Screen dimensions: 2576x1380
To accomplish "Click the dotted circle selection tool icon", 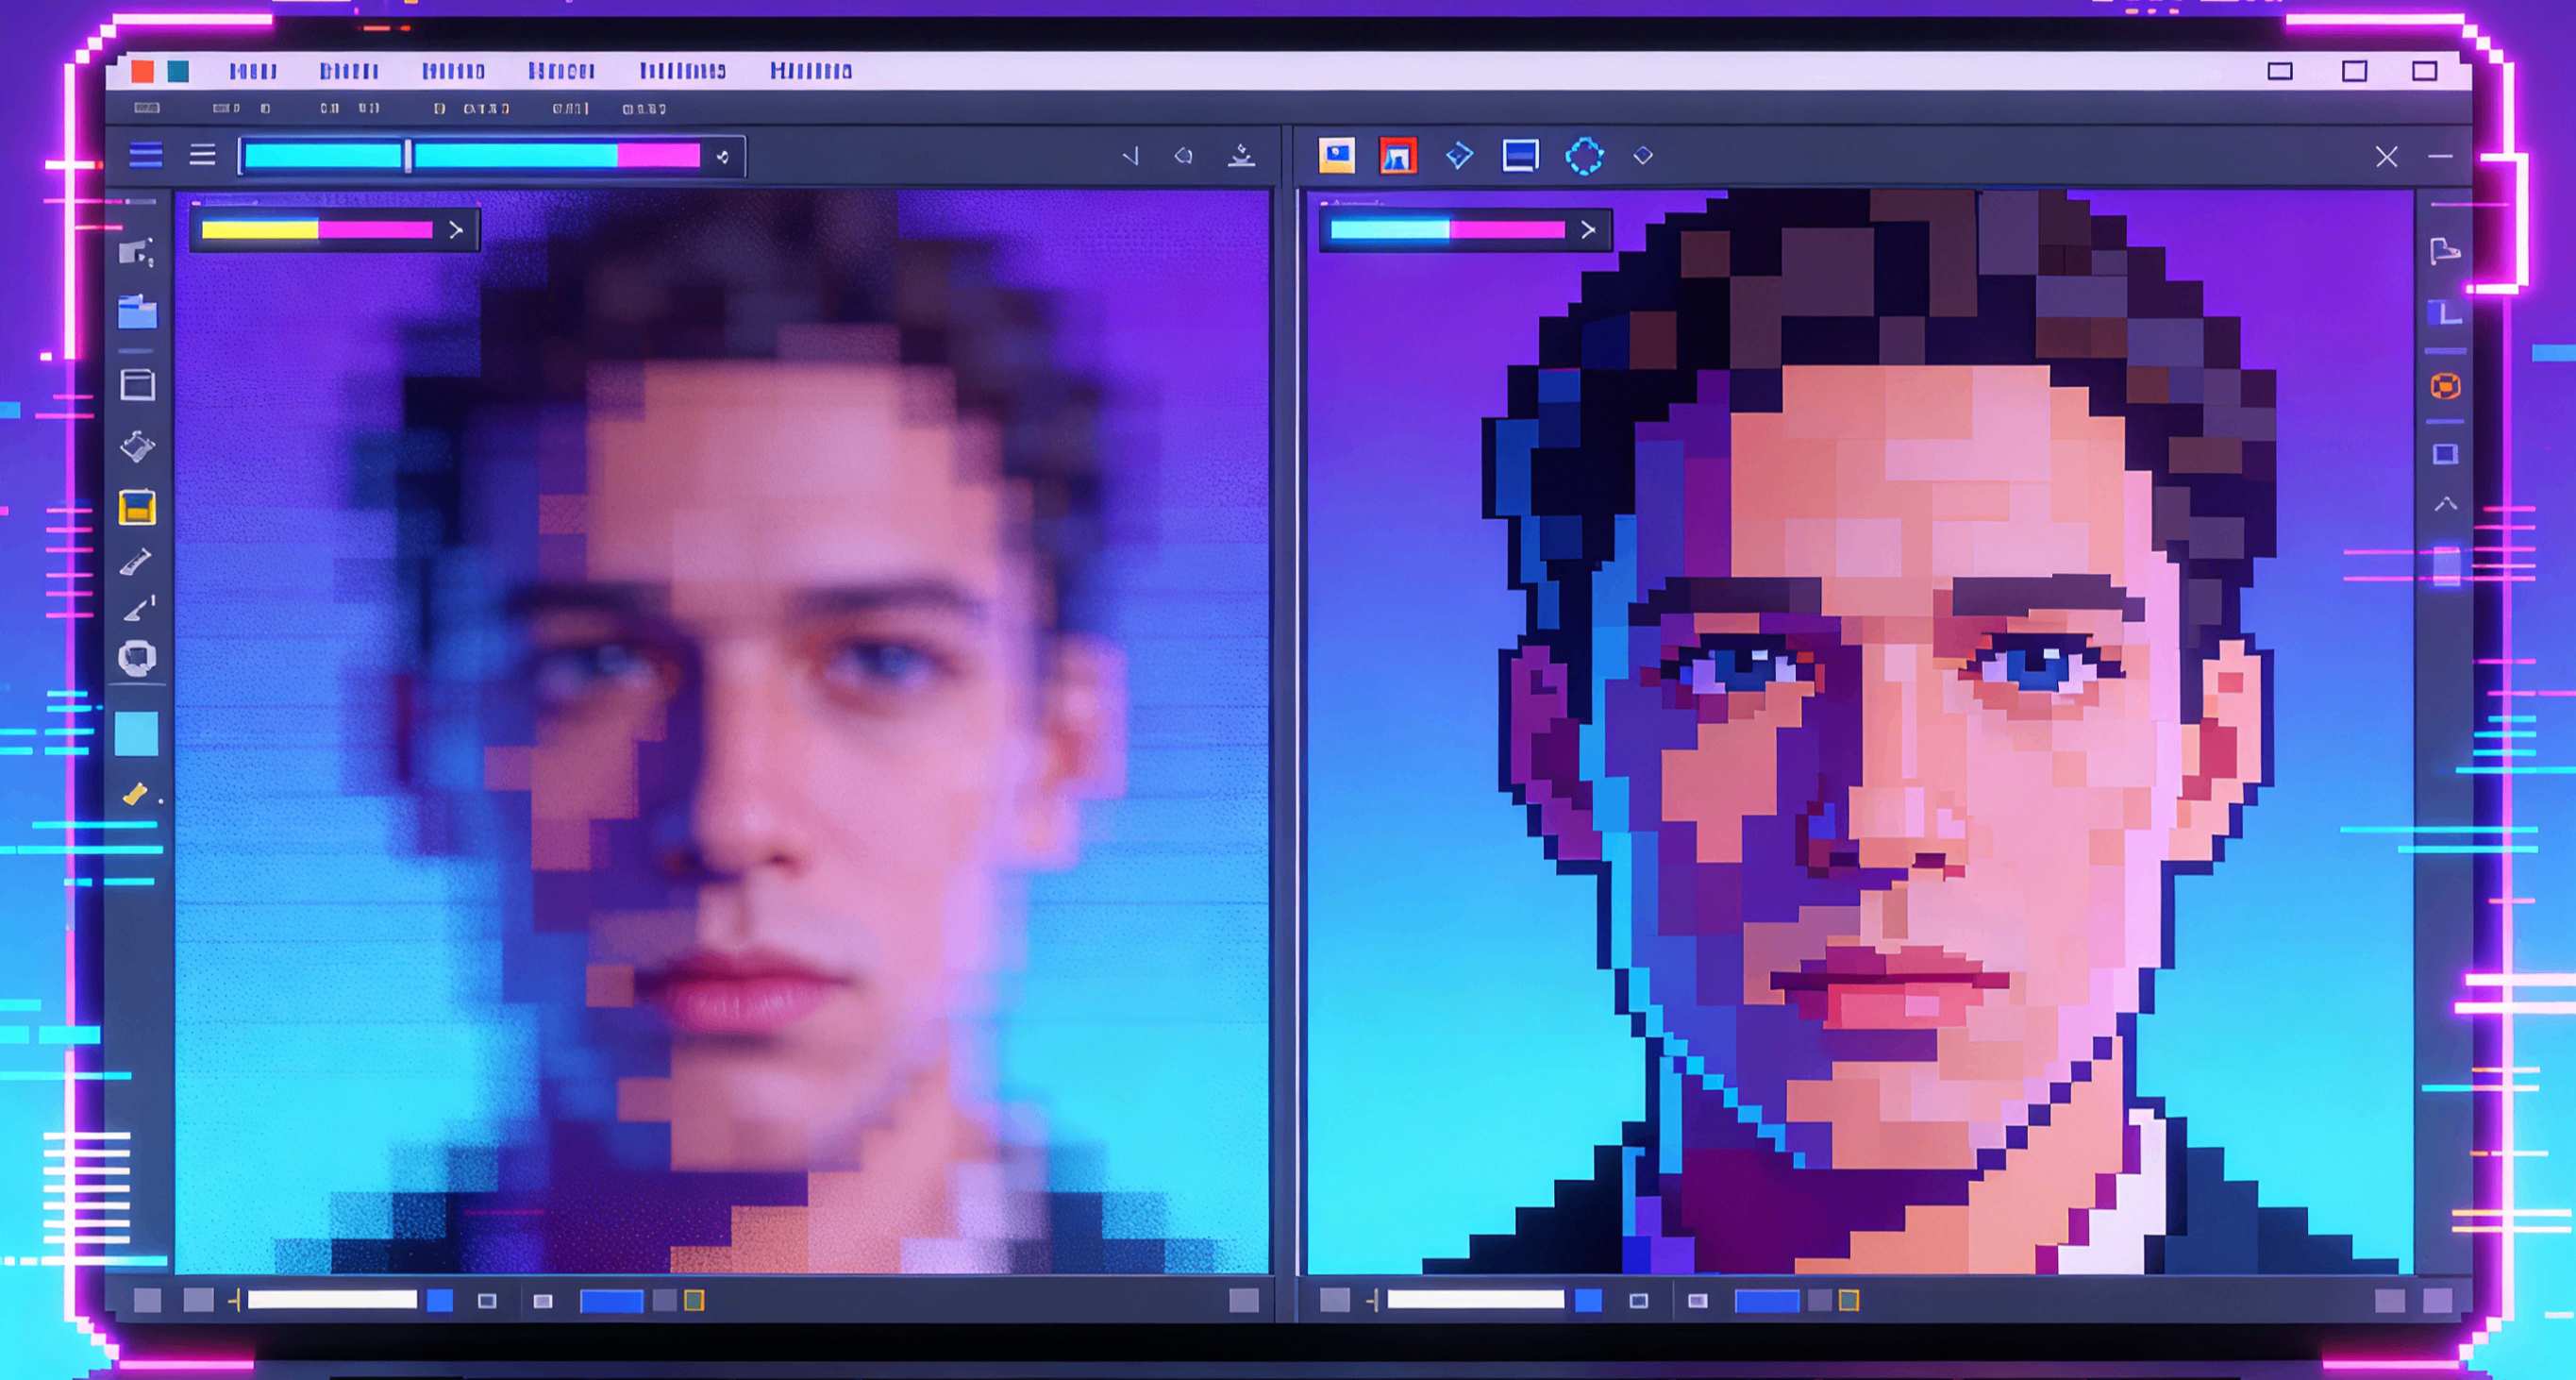I will (1584, 156).
